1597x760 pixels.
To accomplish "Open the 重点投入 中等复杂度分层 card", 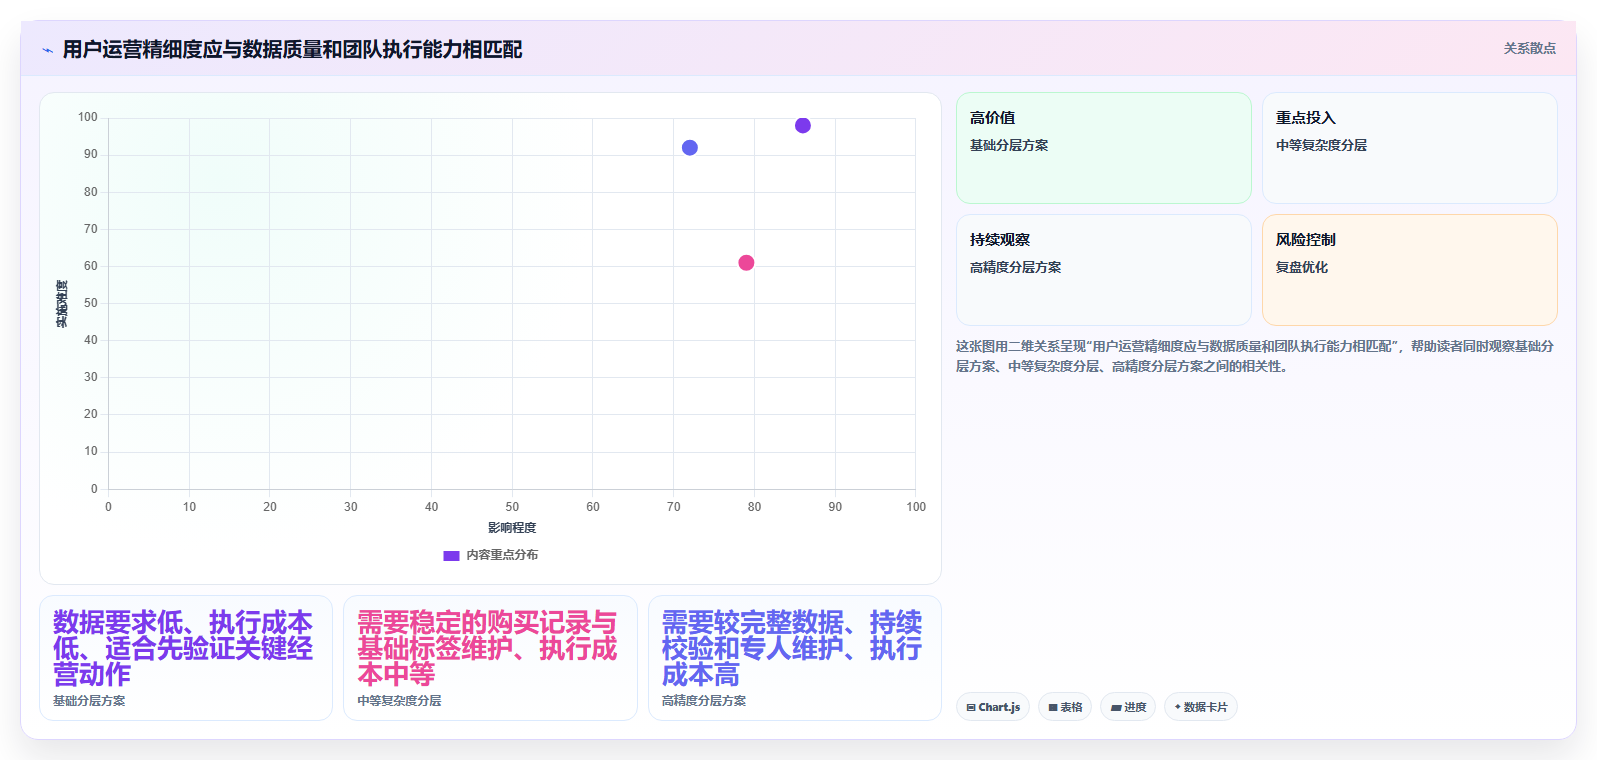I will pyautogui.click(x=1409, y=148).
